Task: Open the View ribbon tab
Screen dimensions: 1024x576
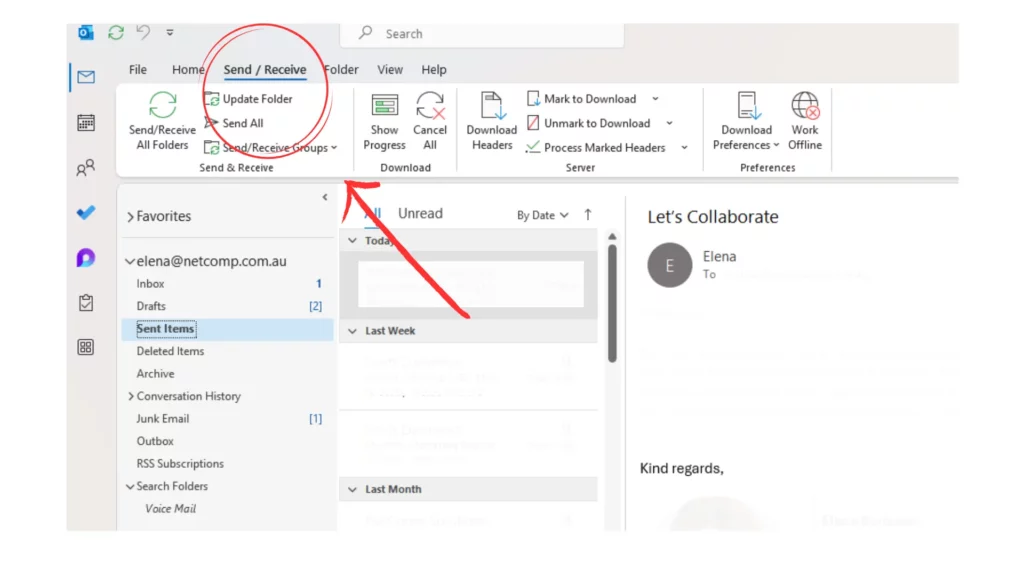Action: tap(389, 69)
